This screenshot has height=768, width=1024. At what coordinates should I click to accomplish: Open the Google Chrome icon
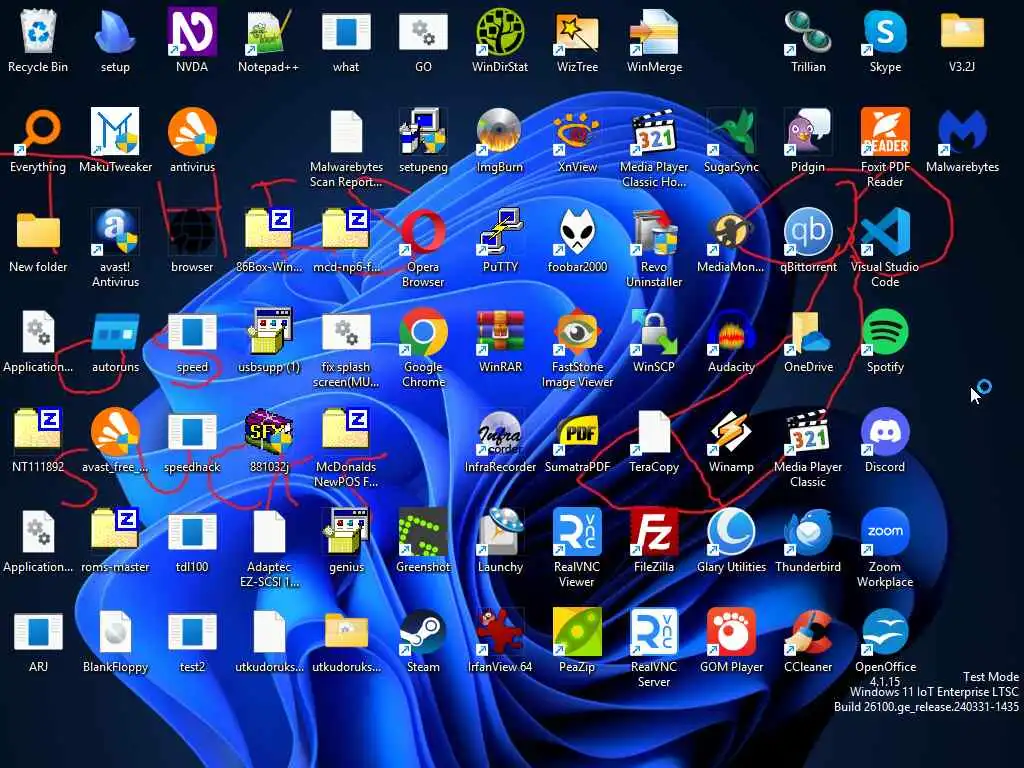(x=423, y=332)
